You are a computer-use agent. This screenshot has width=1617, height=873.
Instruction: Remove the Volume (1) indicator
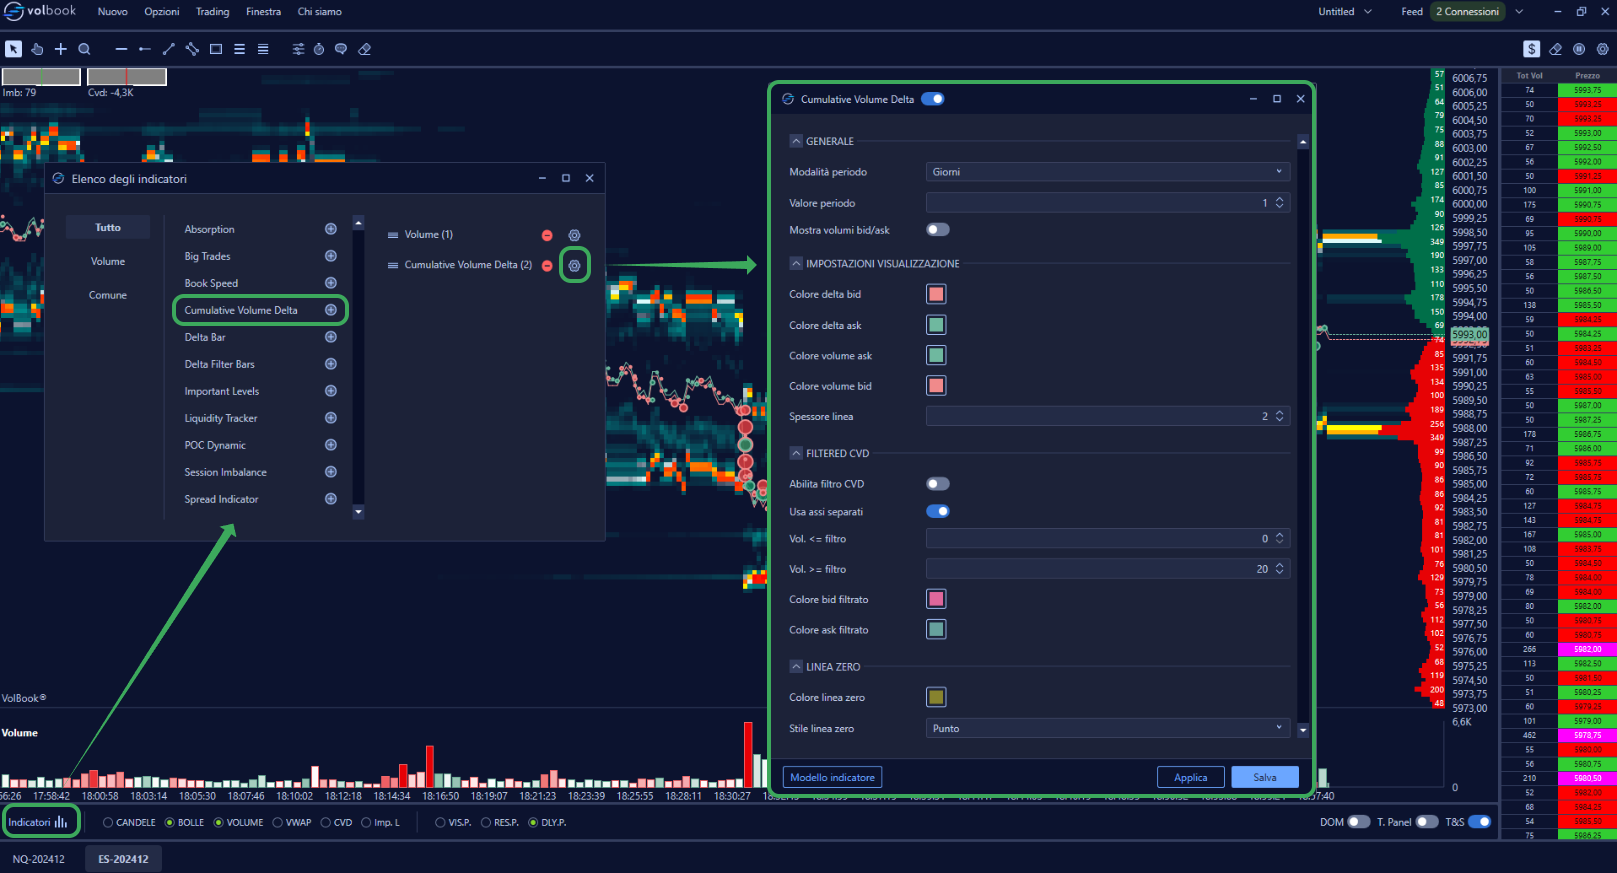click(x=547, y=235)
